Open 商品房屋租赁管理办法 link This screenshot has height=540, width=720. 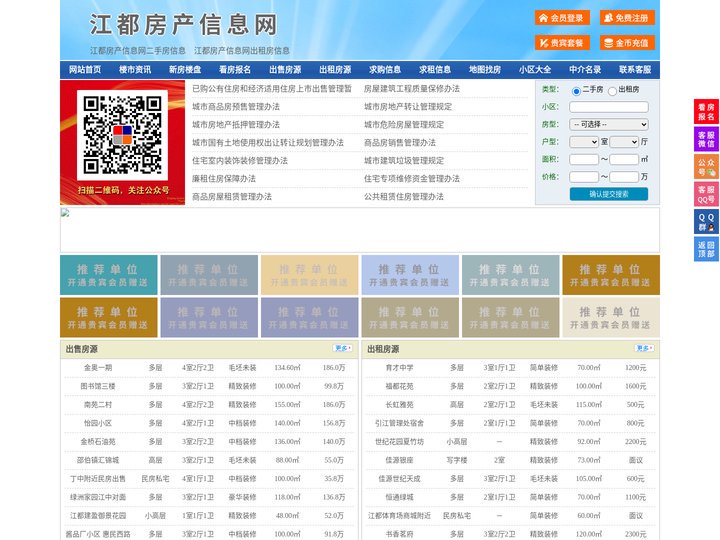pos(232,197)
